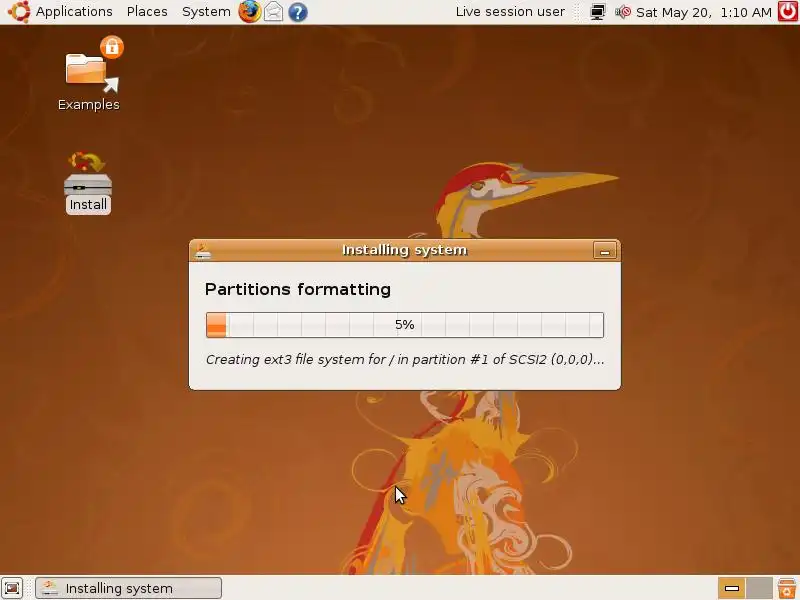Open the Places menu
Screen dimensions: 800x600
point(147,12)
